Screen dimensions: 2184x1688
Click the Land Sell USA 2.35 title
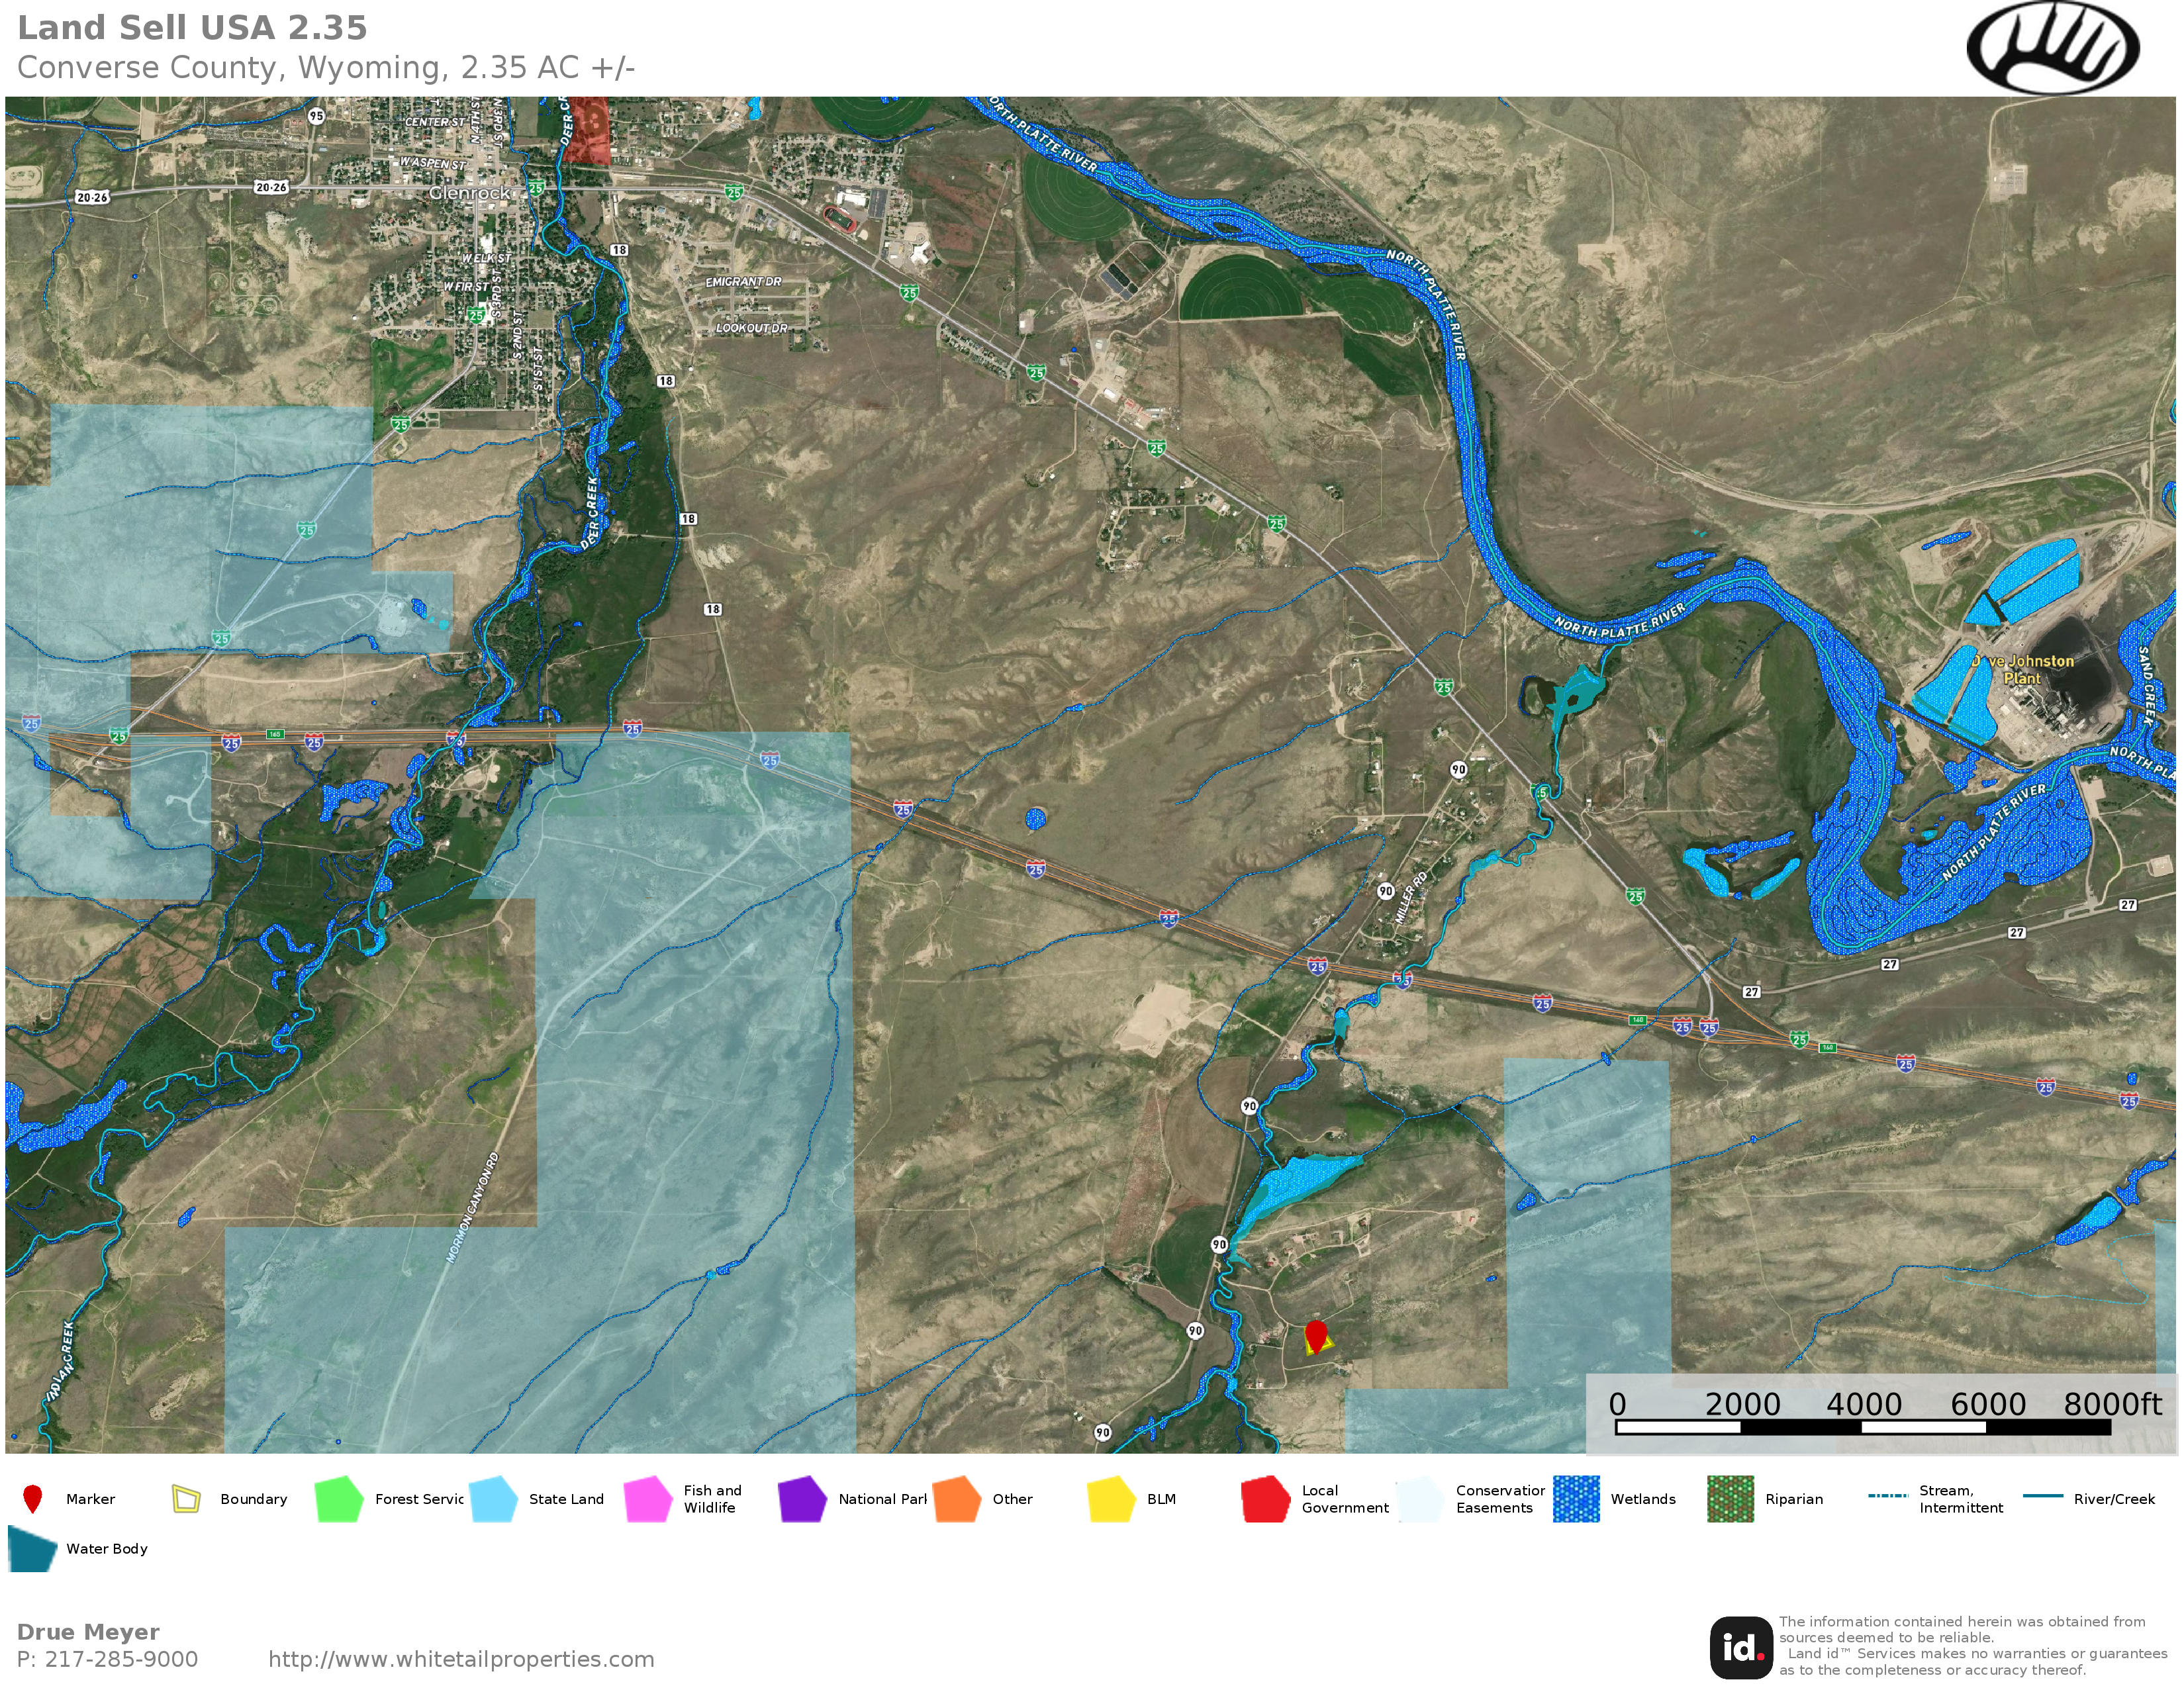193,28
